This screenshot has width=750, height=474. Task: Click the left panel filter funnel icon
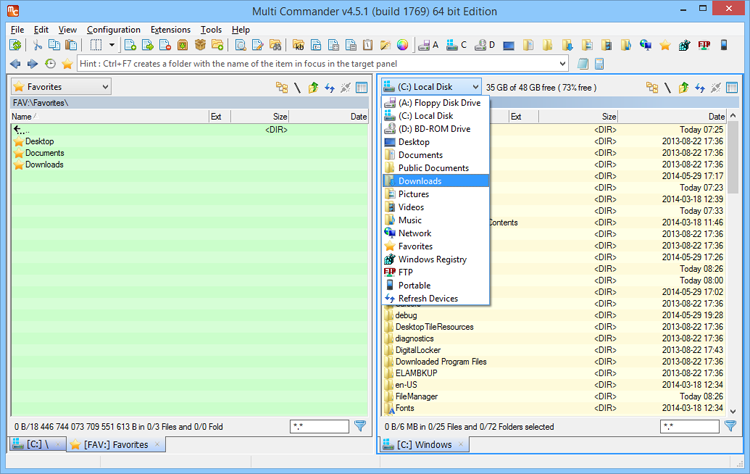[360, 427]
